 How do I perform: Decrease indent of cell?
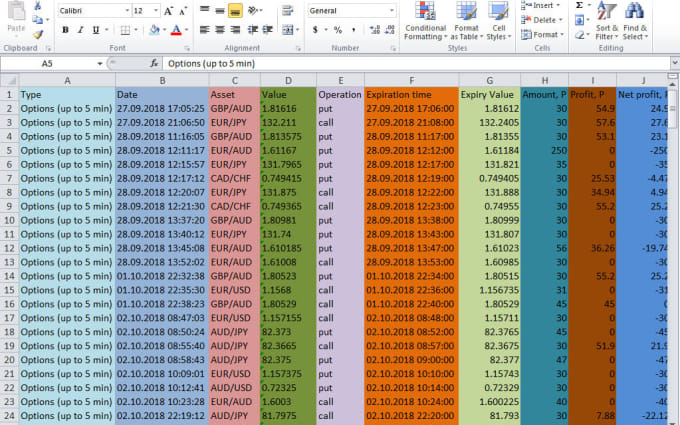pos(252,30)
